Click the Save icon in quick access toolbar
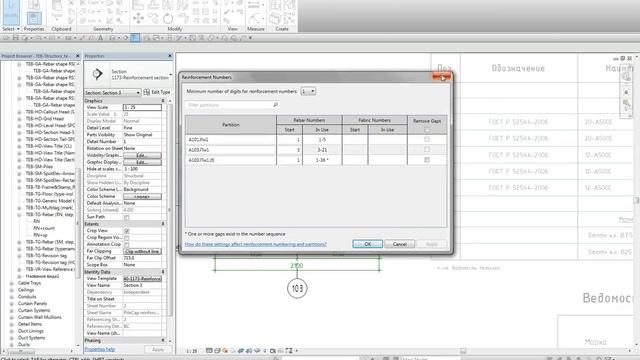 [16, 38]
